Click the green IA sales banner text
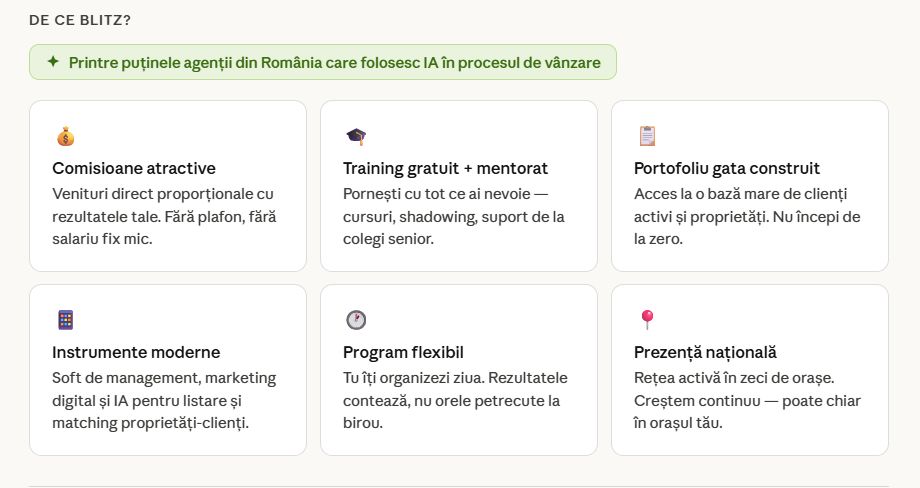920x488 pixels. click(x=334, y=63)
